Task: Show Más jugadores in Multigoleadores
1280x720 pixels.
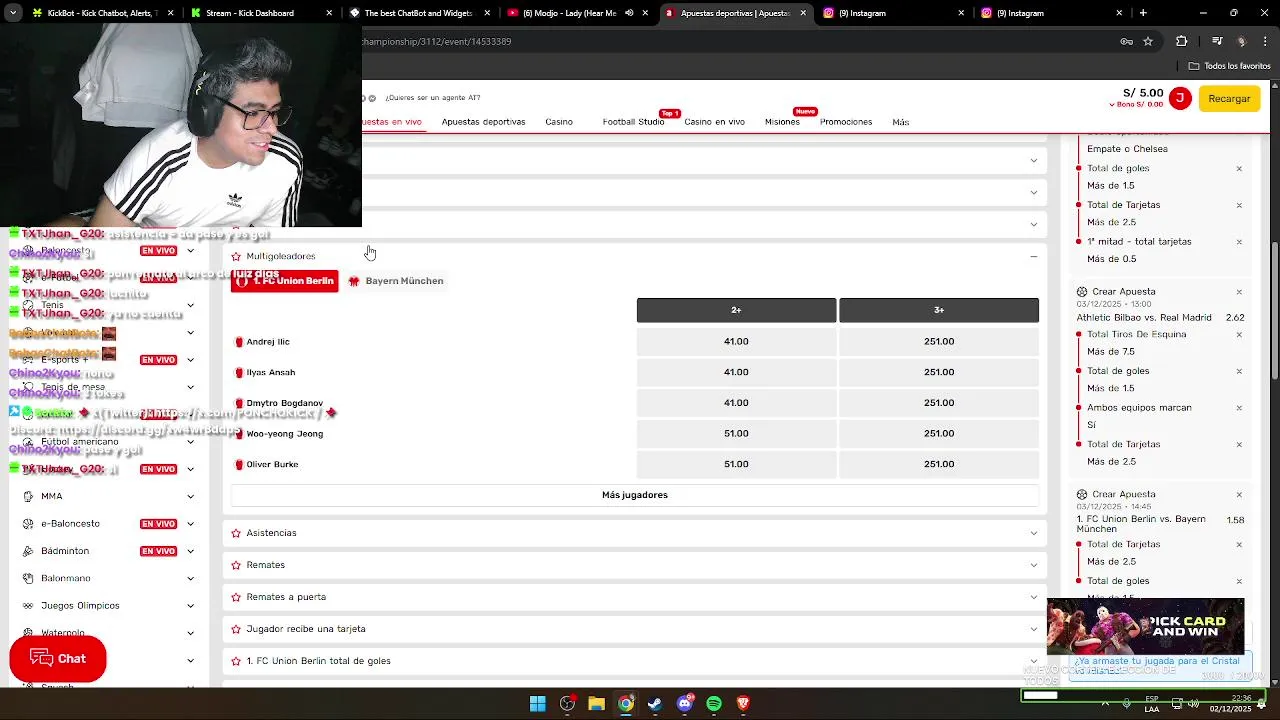Action: pos(634,495)
